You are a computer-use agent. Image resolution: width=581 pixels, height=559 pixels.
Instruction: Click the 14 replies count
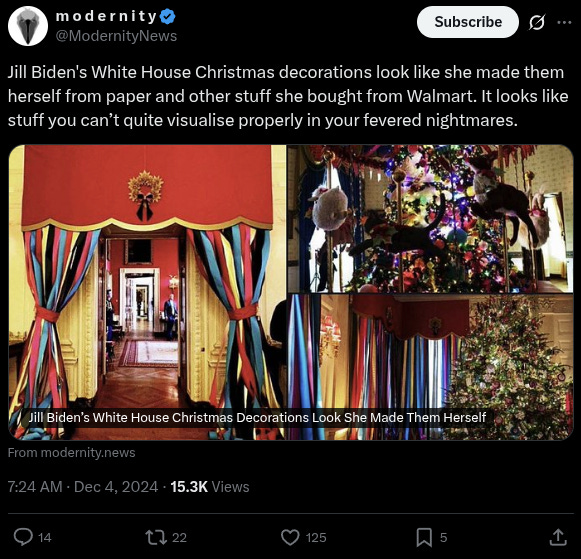pos(45,538)
